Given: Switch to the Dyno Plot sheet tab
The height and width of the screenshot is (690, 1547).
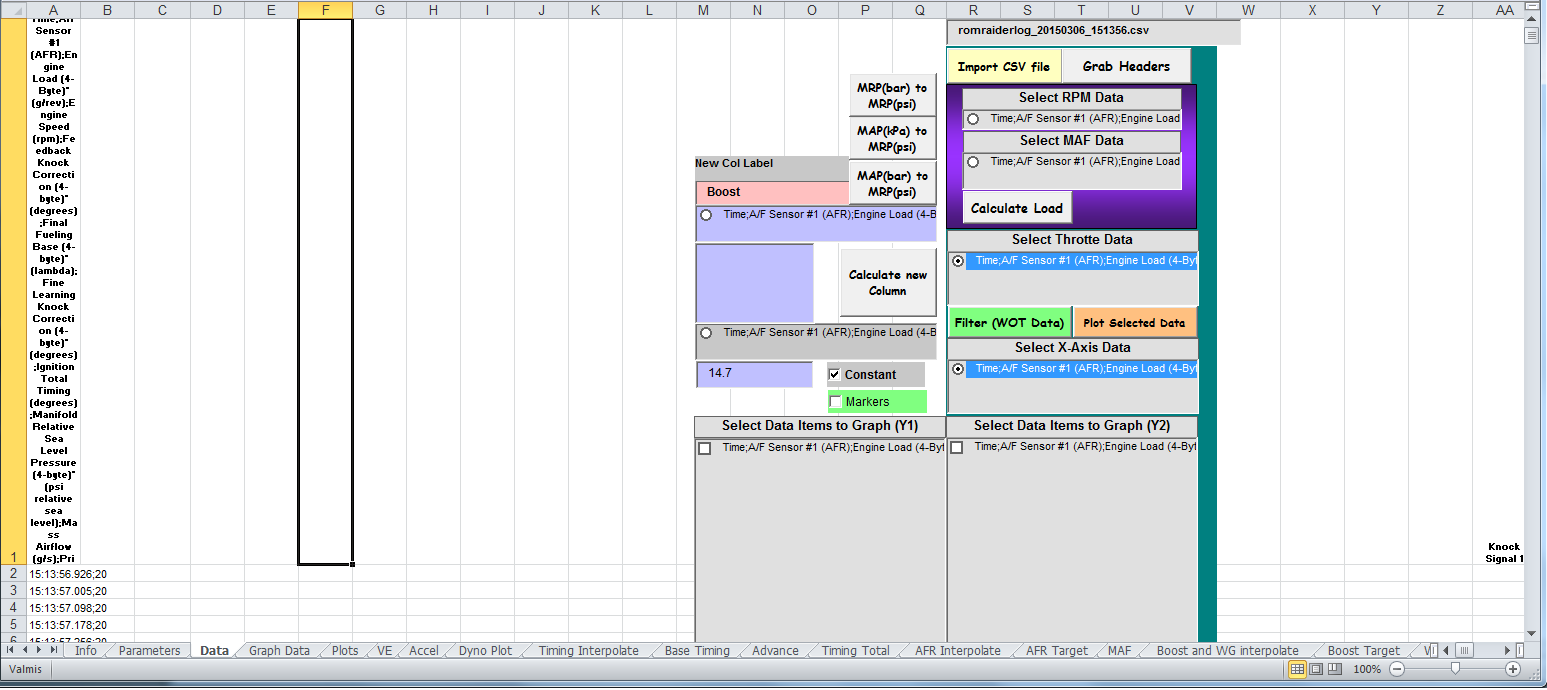Looking at the screenshot, I should tap(485, 651).
